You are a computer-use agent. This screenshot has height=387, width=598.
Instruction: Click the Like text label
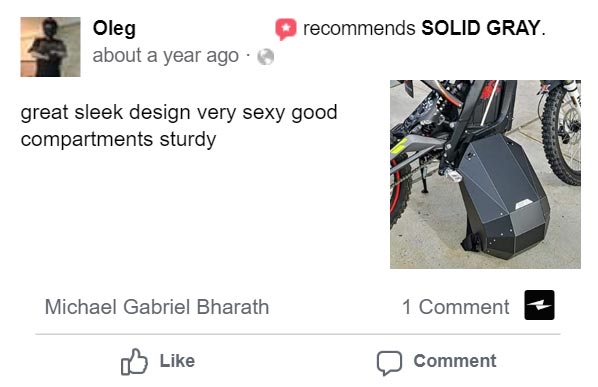pyautogui.click(x=177, y=361)
